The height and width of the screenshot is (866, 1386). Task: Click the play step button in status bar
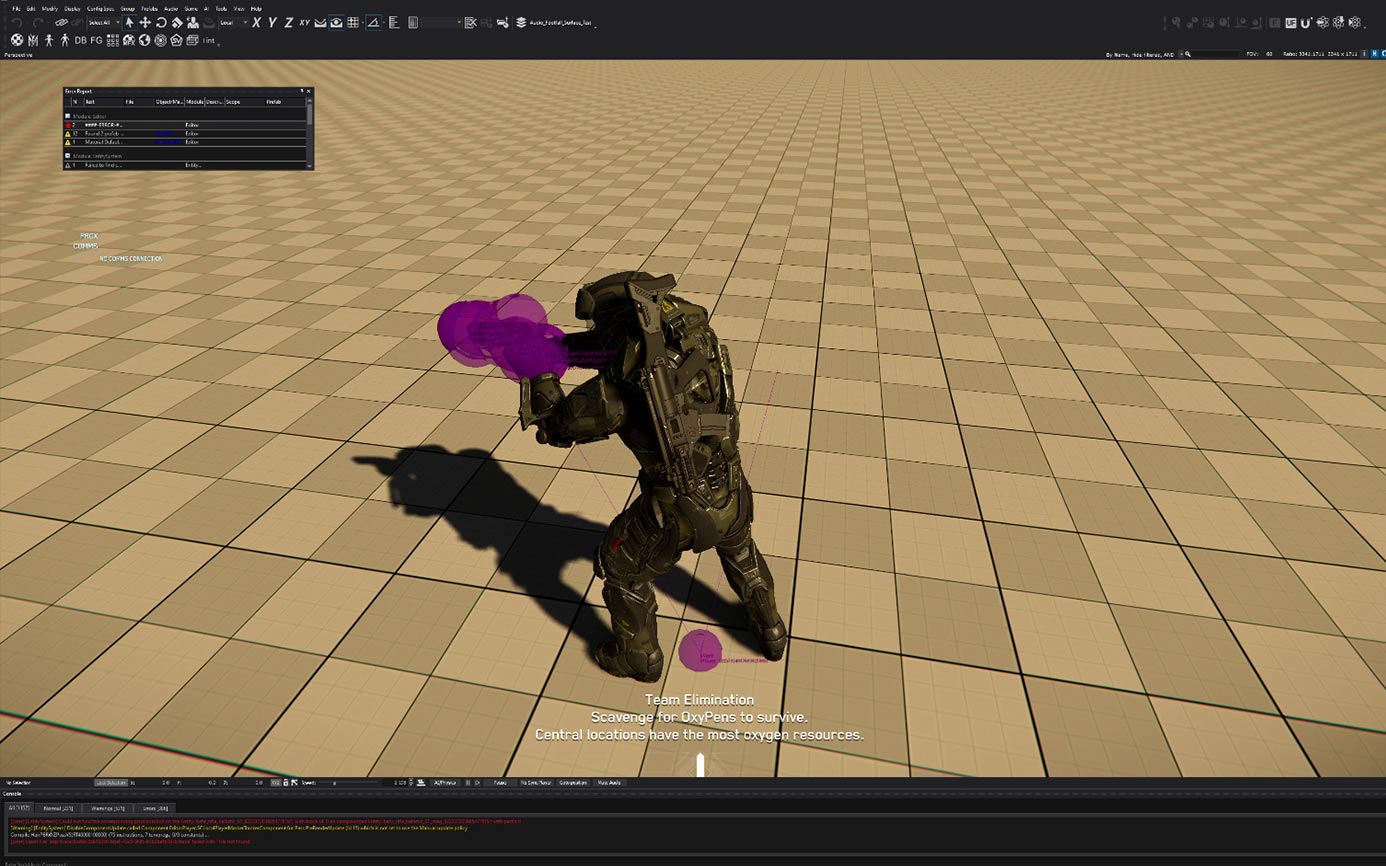(477, 782)
